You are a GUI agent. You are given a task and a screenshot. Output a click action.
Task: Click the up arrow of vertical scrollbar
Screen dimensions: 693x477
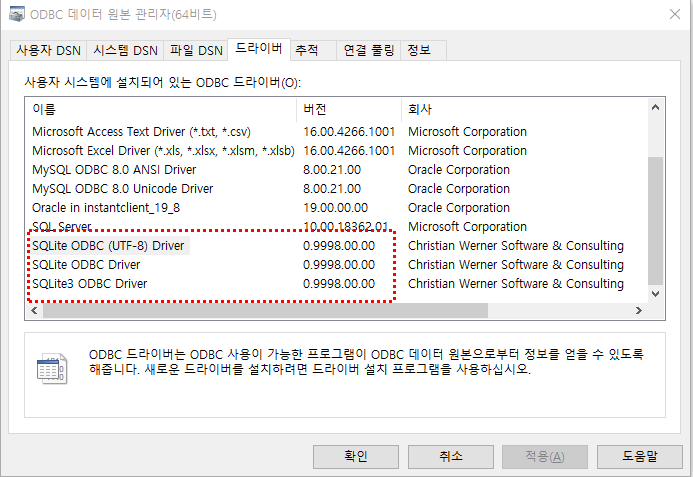click(x=655, y=107)
